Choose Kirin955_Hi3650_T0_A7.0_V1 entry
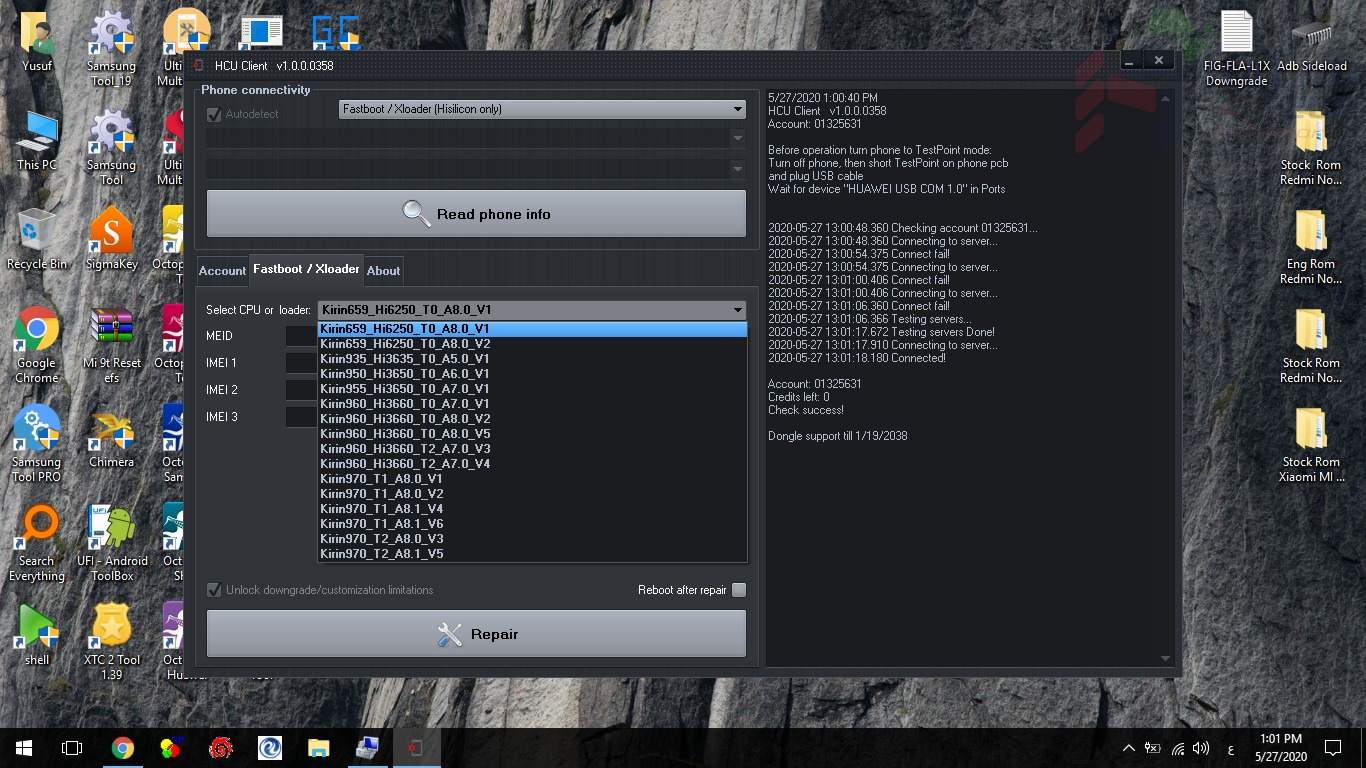Screen dimensions: 1366x768 point(532,389)
